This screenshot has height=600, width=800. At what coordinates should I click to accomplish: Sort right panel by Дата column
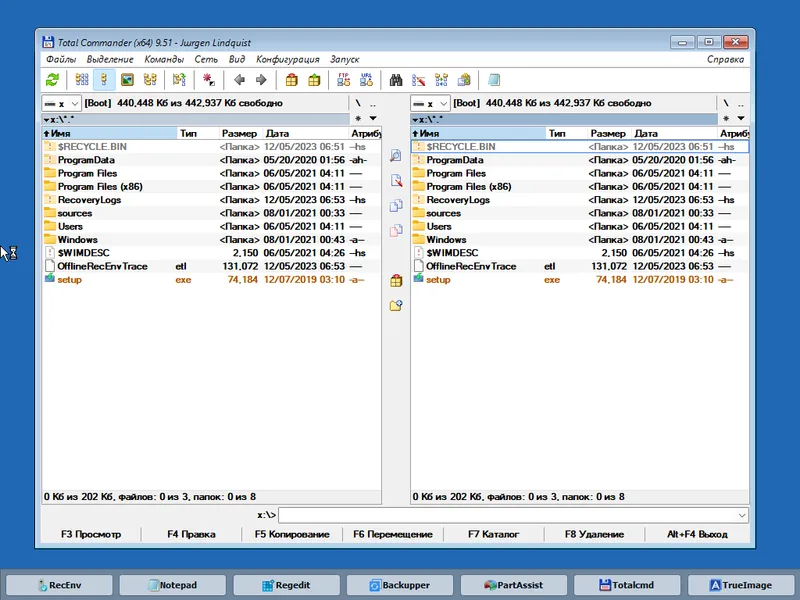(673, 133)
